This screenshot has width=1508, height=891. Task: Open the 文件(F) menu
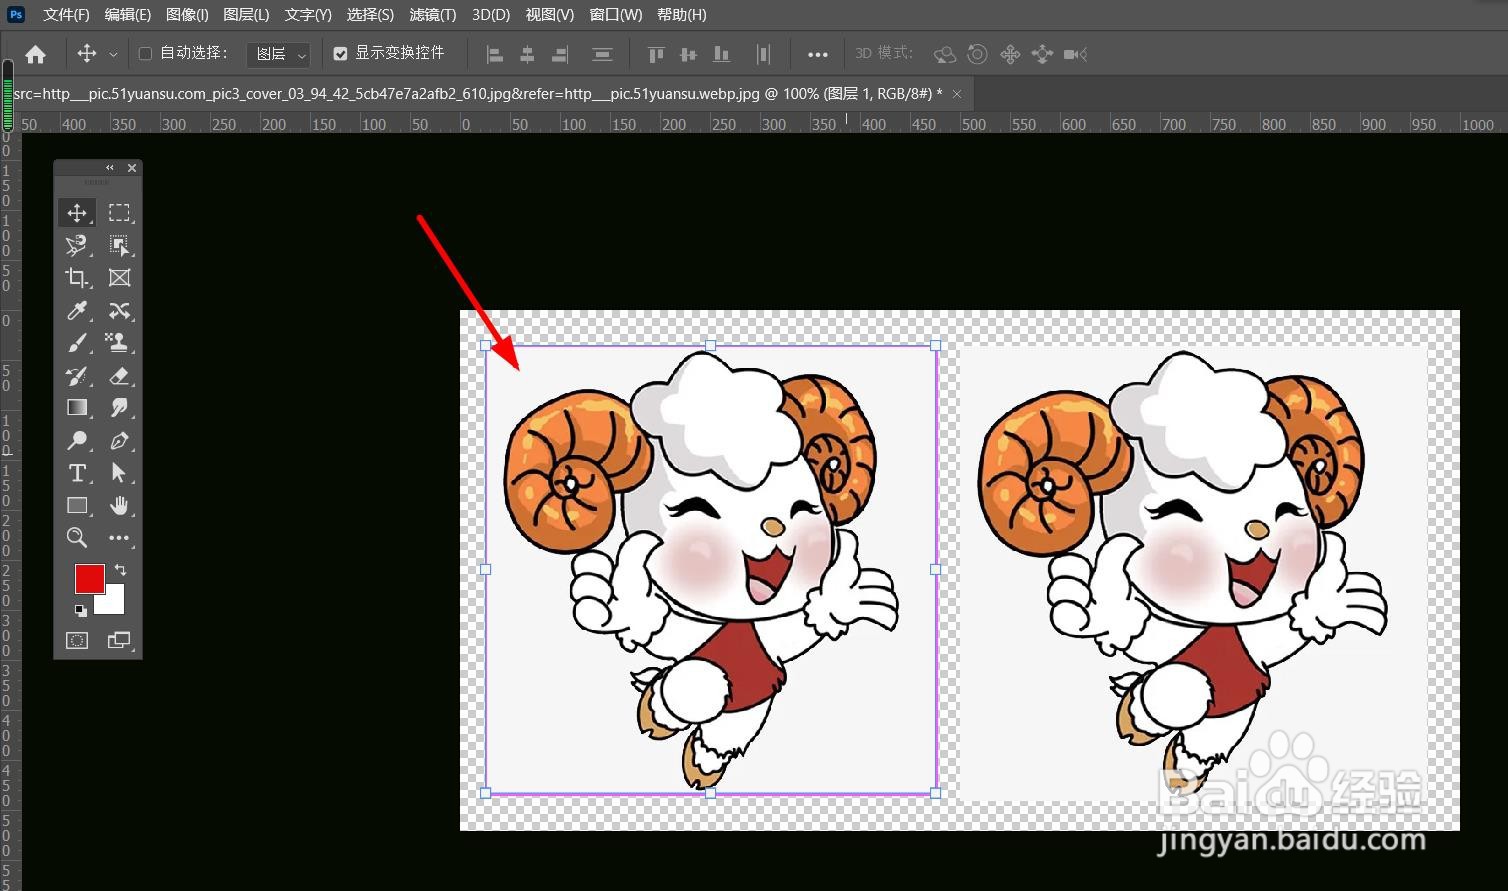tap(66, 15)
